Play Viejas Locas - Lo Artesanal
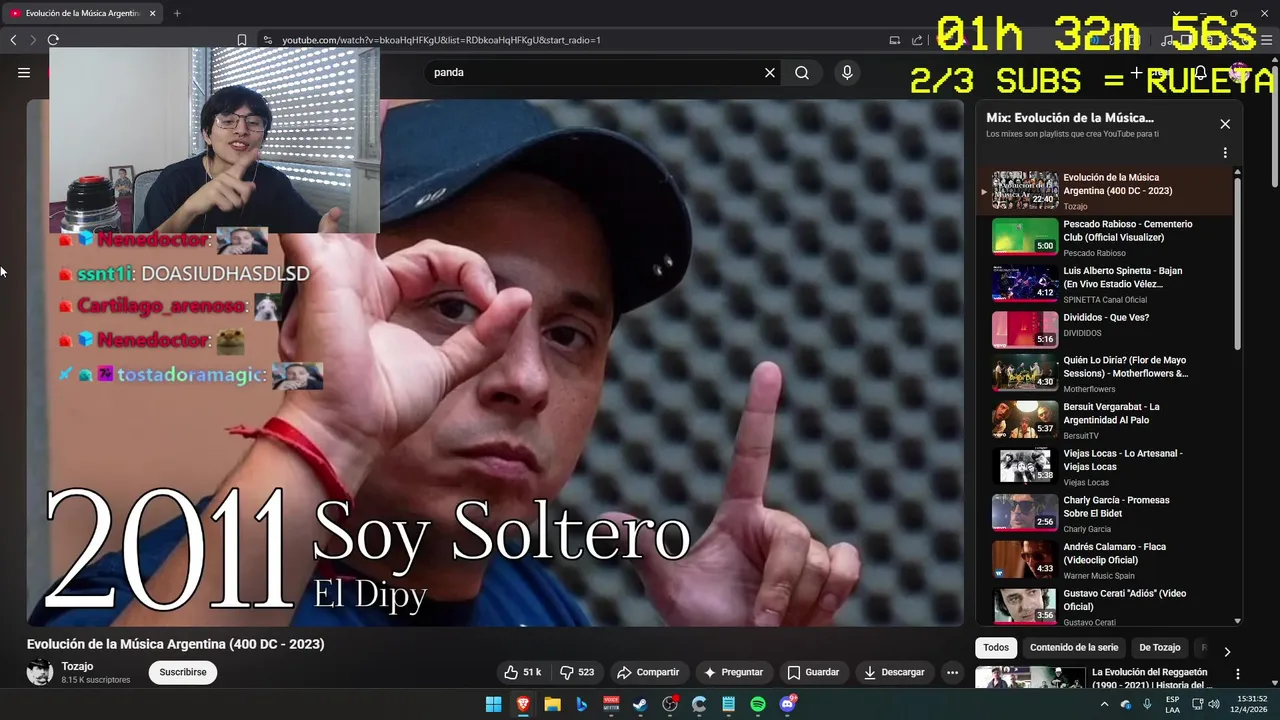The height and width of the screenshot is (720, 1280). (1105, 467)
